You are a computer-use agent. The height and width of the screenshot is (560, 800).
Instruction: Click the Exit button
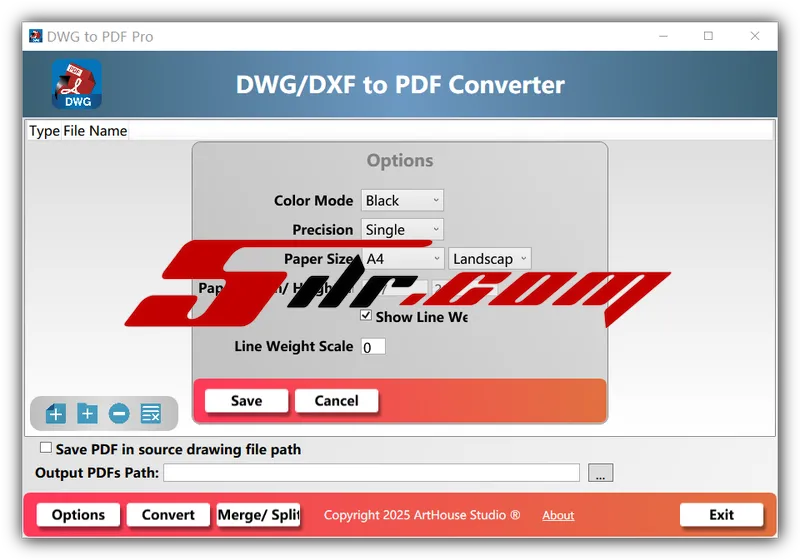coord(721,515)
